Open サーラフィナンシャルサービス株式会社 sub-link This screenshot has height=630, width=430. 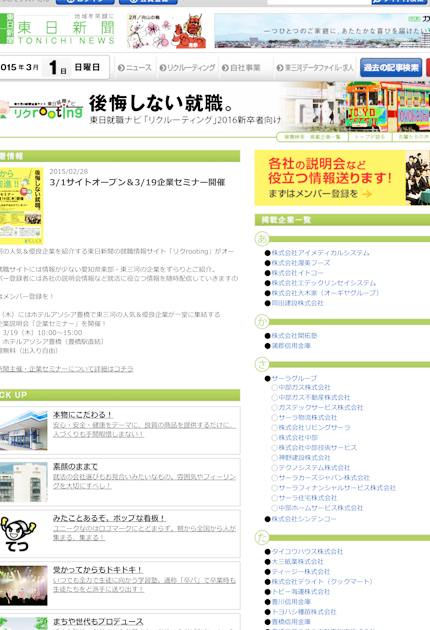coord(337,488)
